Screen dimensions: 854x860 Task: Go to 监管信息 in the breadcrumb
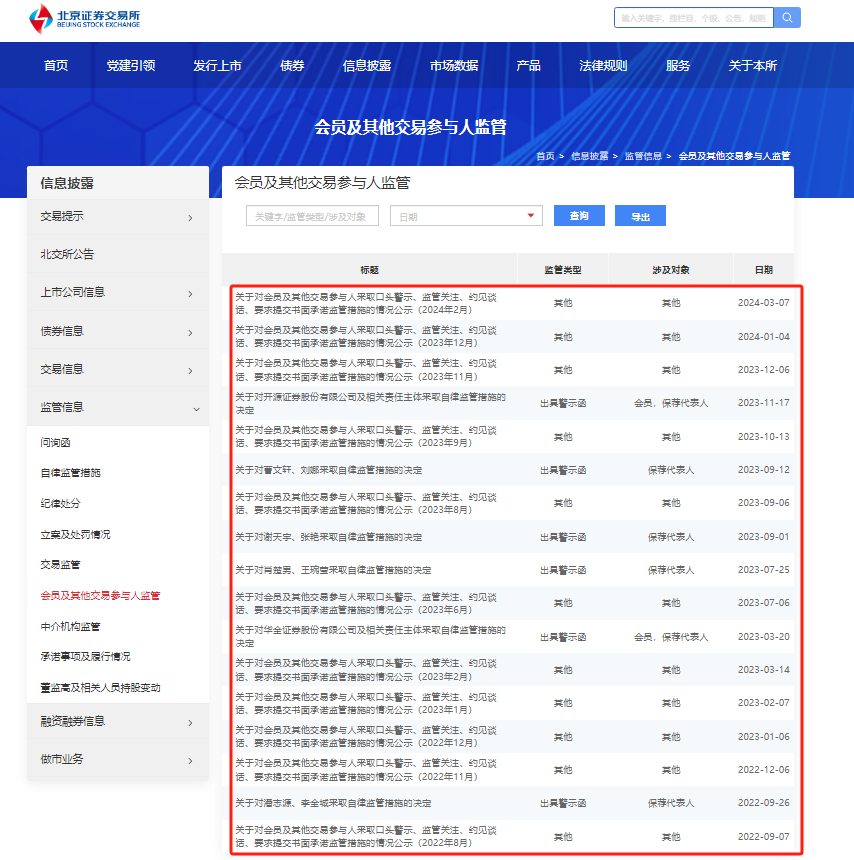click(x=643, y=156)
